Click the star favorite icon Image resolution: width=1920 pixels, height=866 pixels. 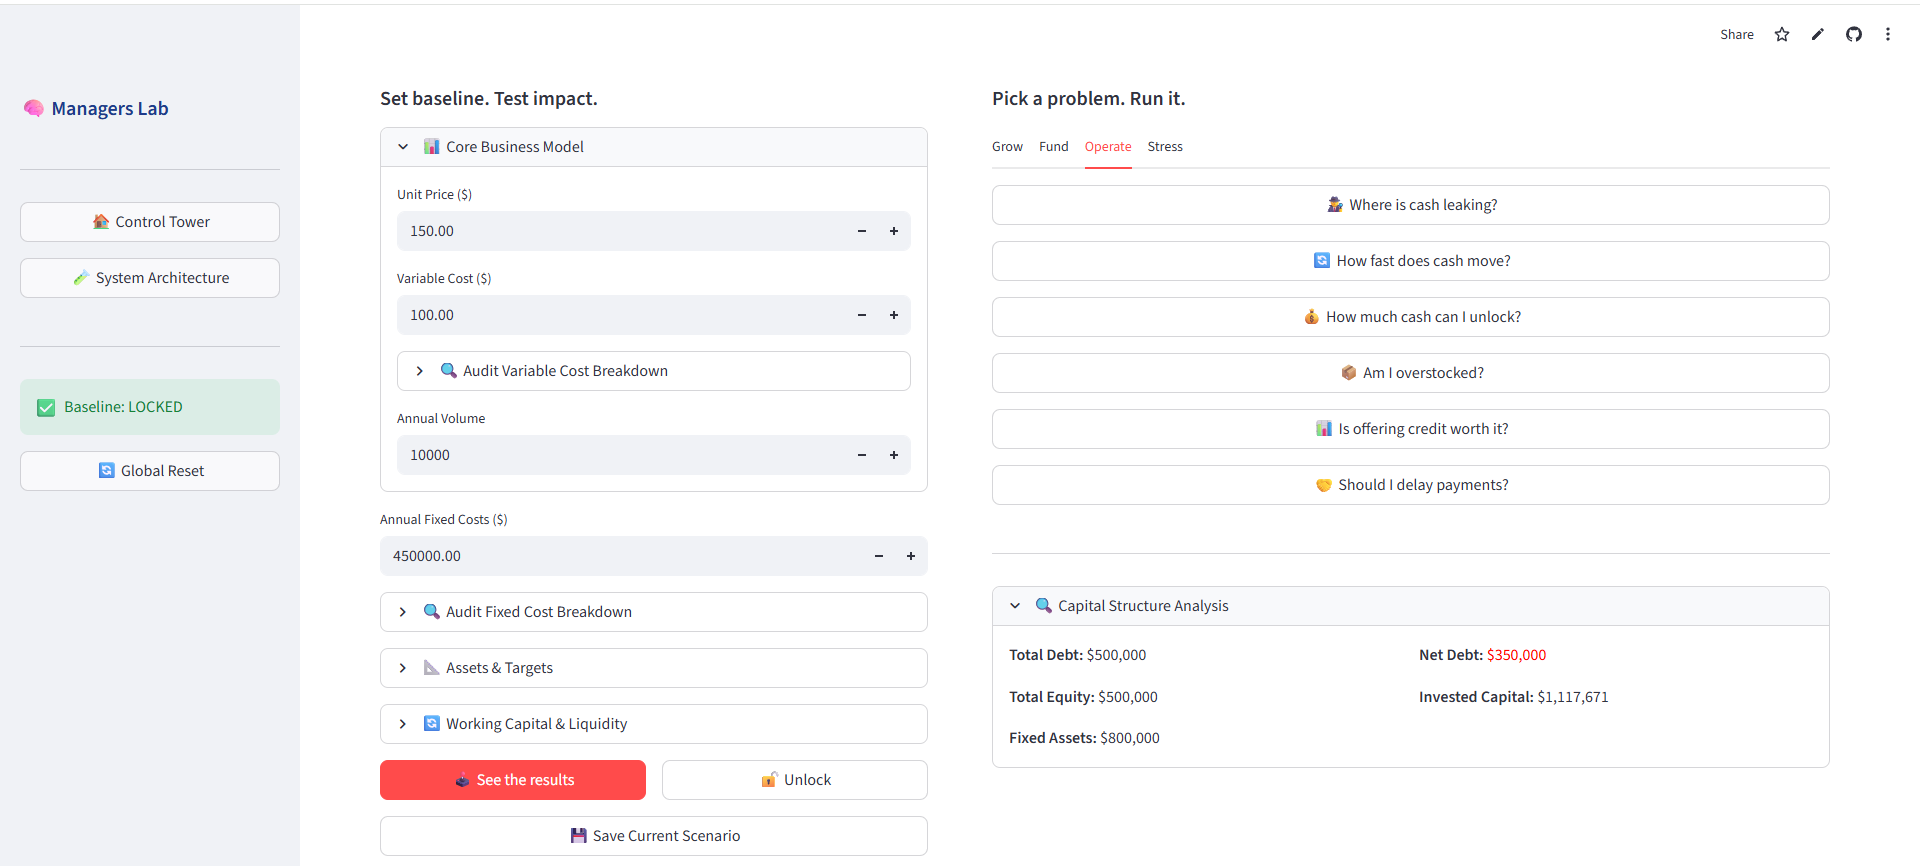pos(1782,35)
